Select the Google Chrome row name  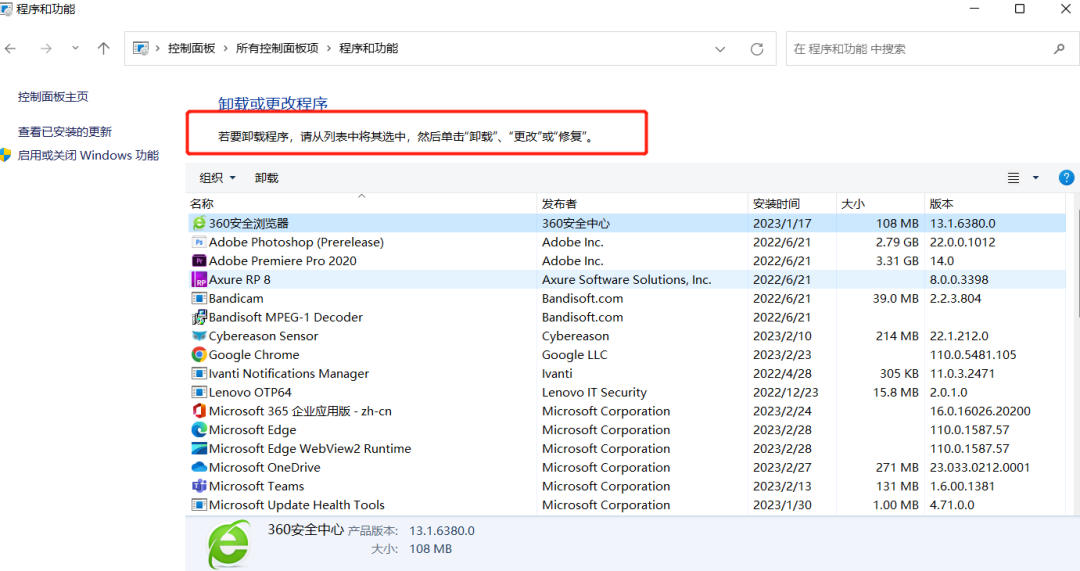[x=253, y=355]
